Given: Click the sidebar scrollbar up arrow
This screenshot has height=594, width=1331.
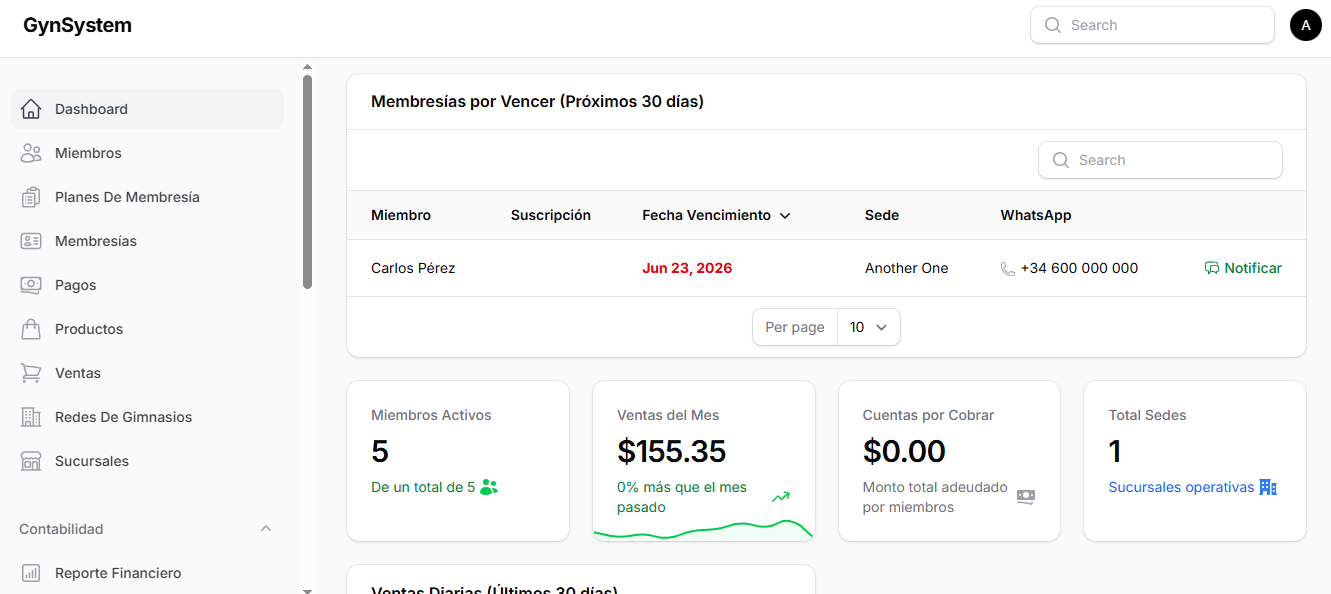Looking at the screenshot, I should click(307, 67).
